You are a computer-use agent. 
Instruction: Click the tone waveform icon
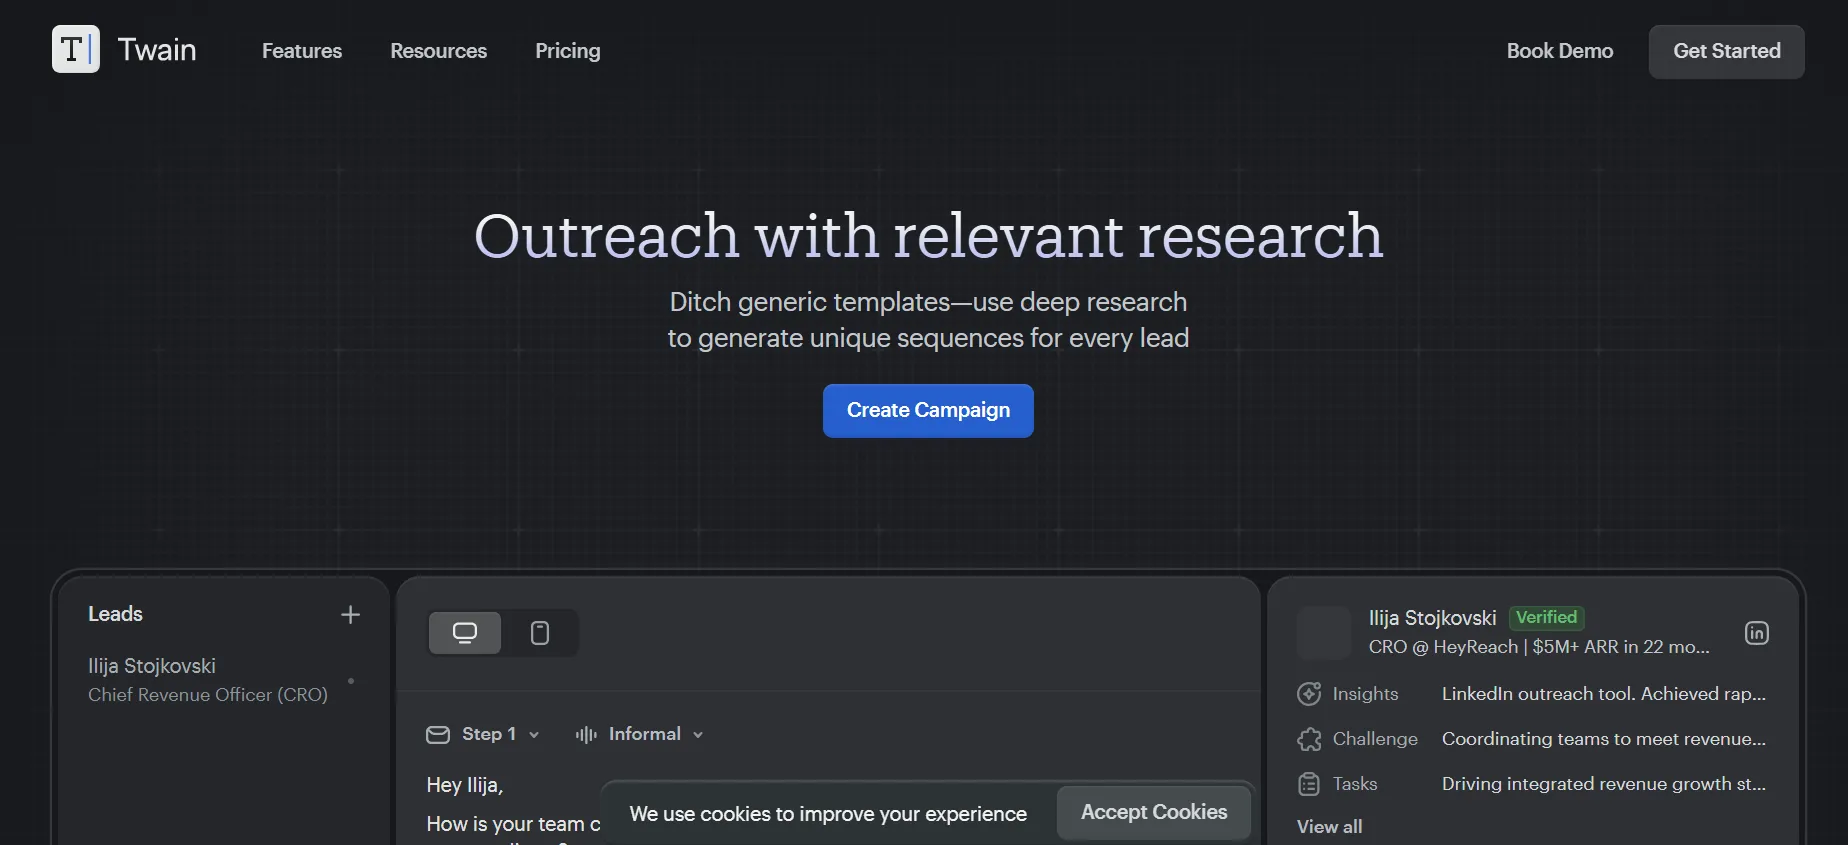[x=586, y=735]
